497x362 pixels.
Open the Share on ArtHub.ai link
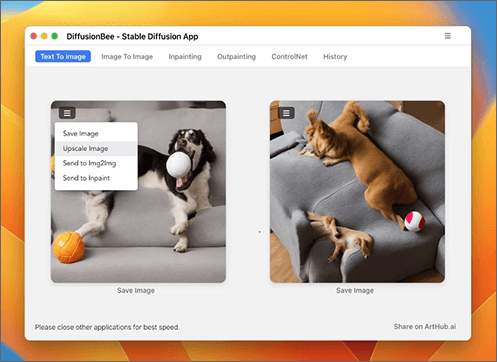pos(425,326)
